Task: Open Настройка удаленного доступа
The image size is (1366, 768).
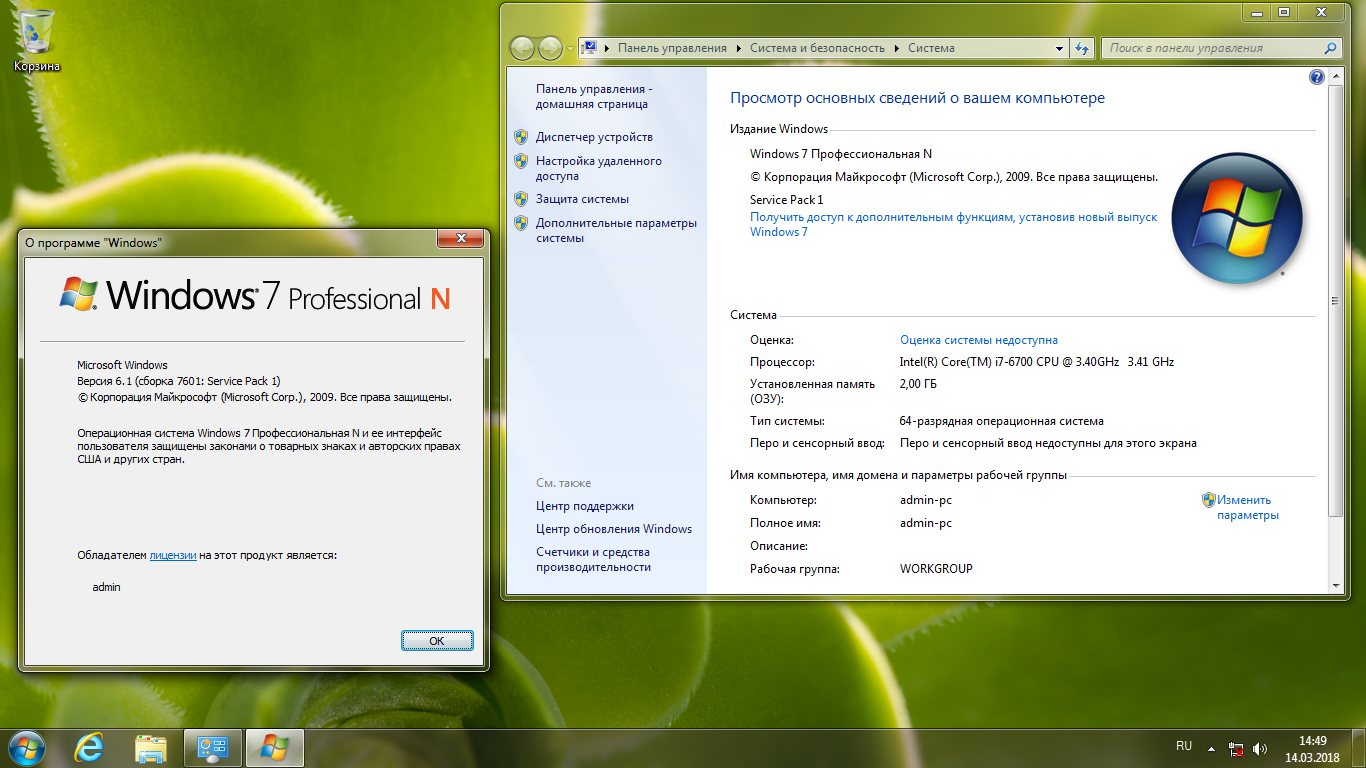Action: (598, 168)
